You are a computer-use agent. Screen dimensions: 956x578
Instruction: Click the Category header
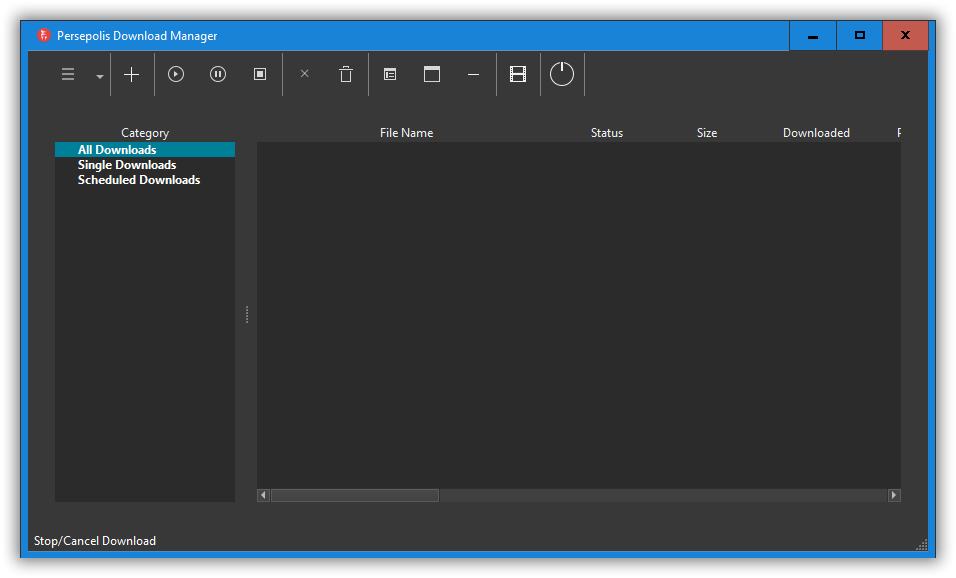(x=144, y=132)
